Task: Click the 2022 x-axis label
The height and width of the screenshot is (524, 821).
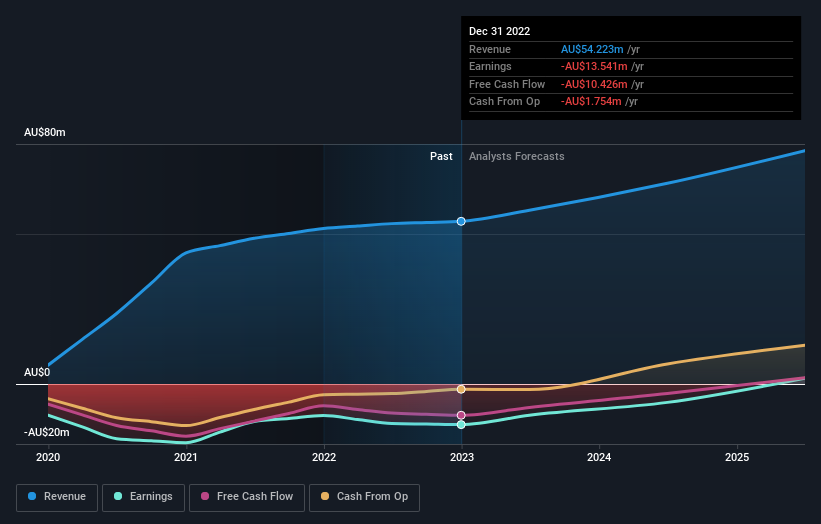Action: (324, 457)
